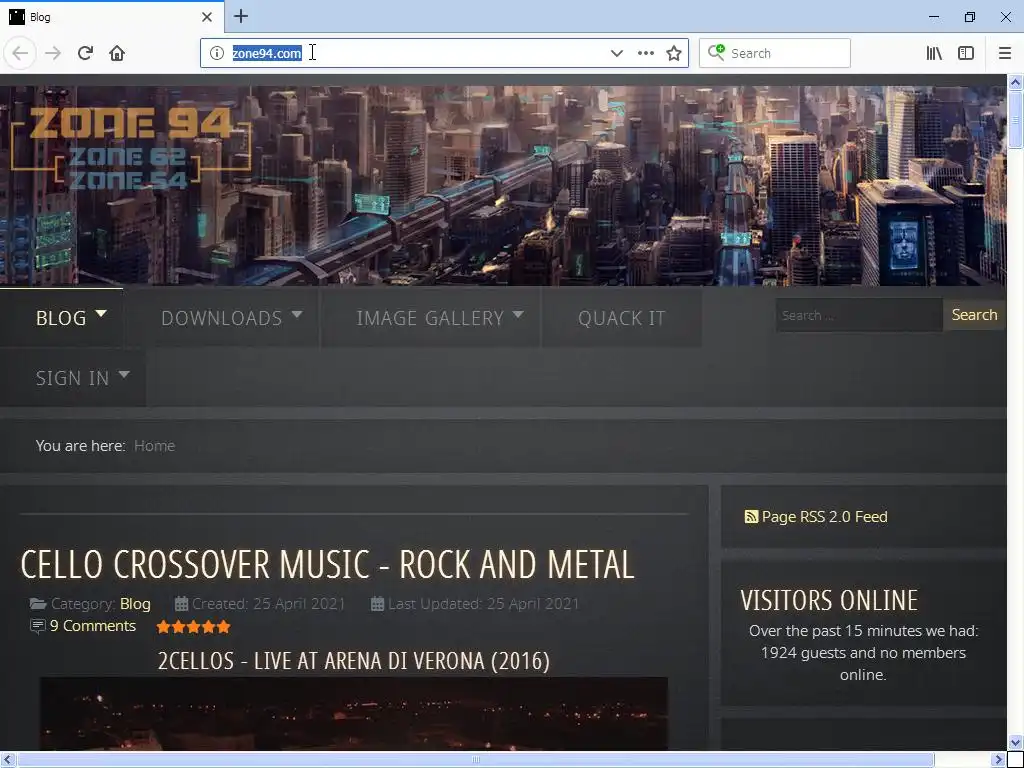Click the website search input field
This screenshot has width=1024, height=768.
[x=859, y=315]
